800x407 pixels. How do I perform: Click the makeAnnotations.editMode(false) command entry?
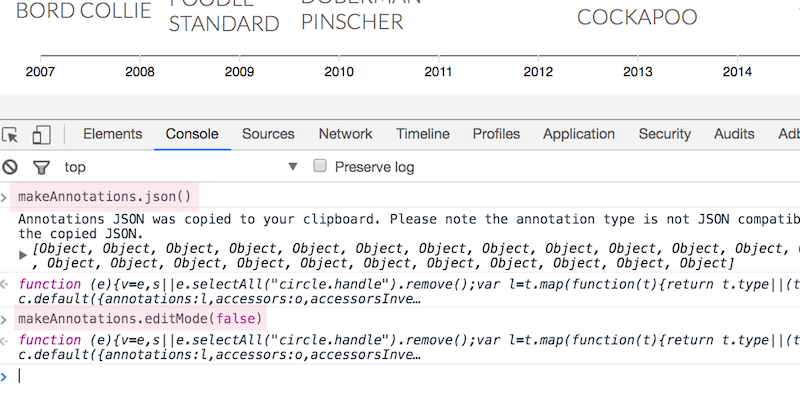click(140, 319)
